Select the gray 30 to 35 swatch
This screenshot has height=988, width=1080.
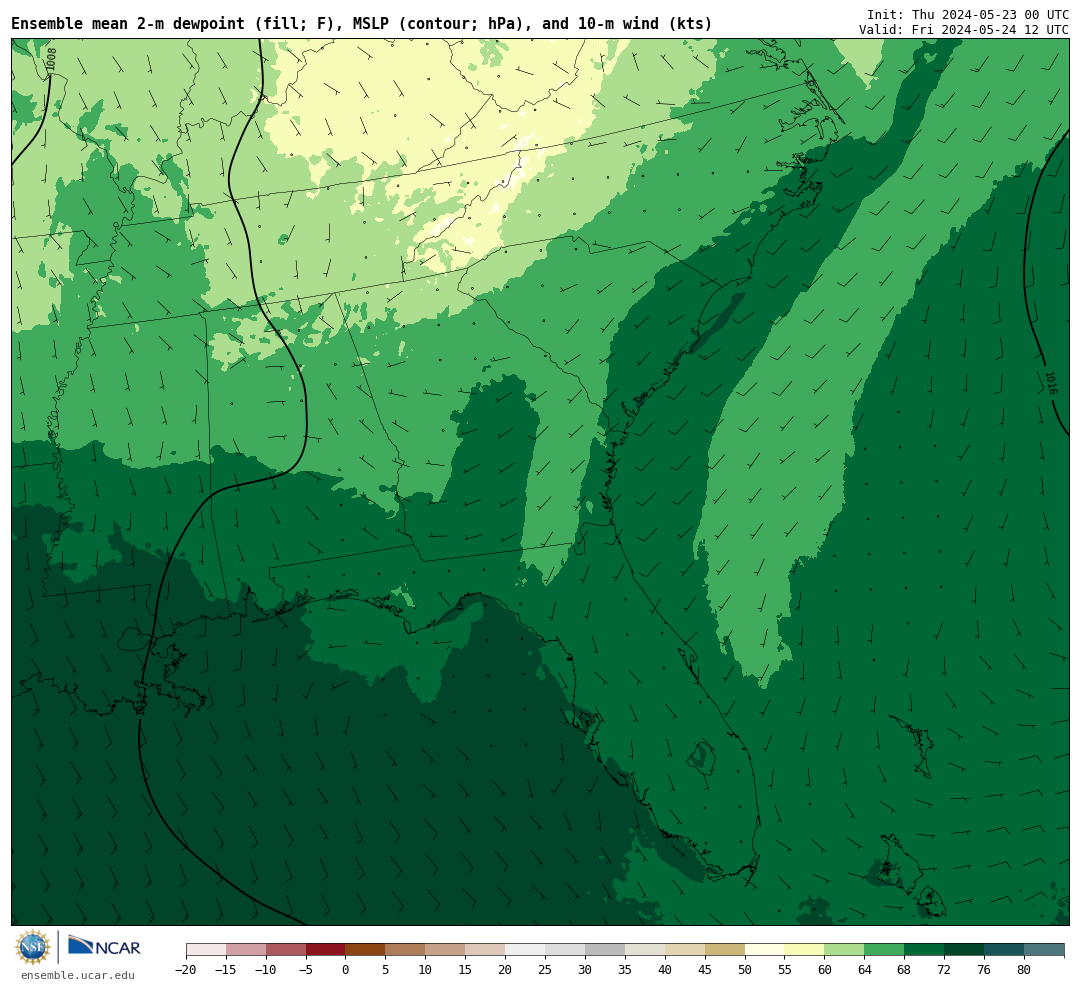click(605, 950)
